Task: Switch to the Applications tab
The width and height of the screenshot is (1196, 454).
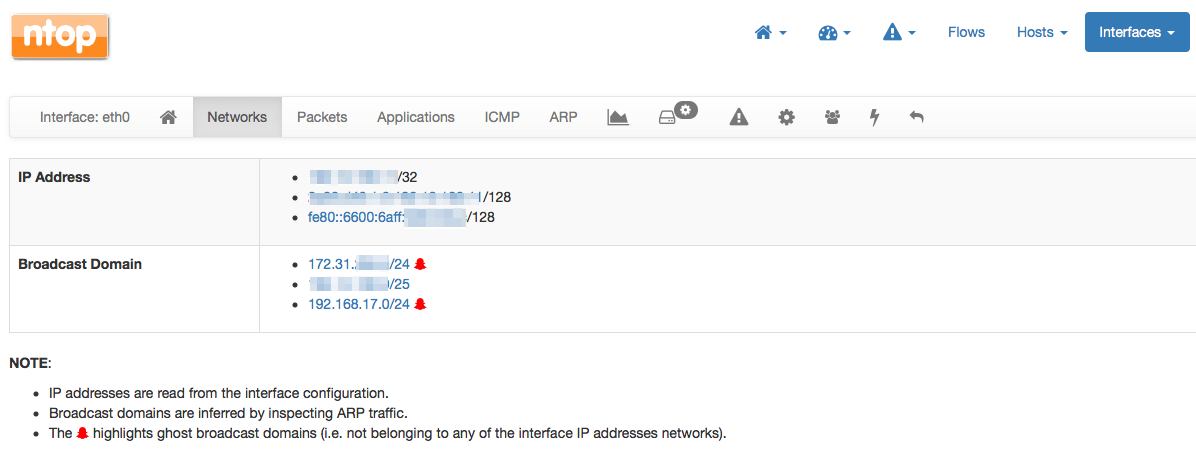Action: pos(416,118)
